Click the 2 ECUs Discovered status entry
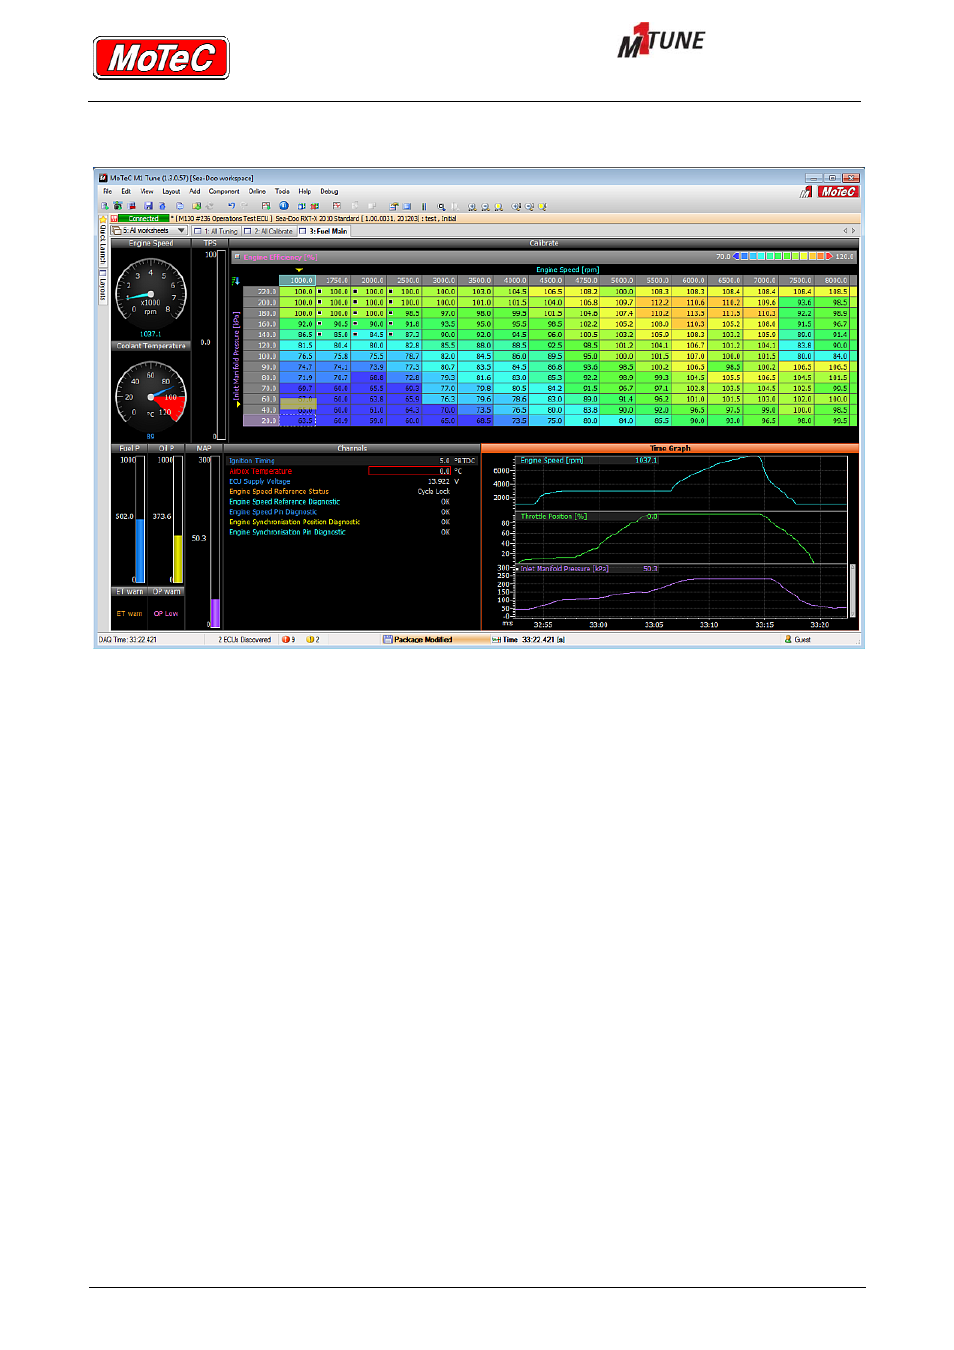Image resolution: width=954 pixels, height=1350 pixels. [244, 640]
